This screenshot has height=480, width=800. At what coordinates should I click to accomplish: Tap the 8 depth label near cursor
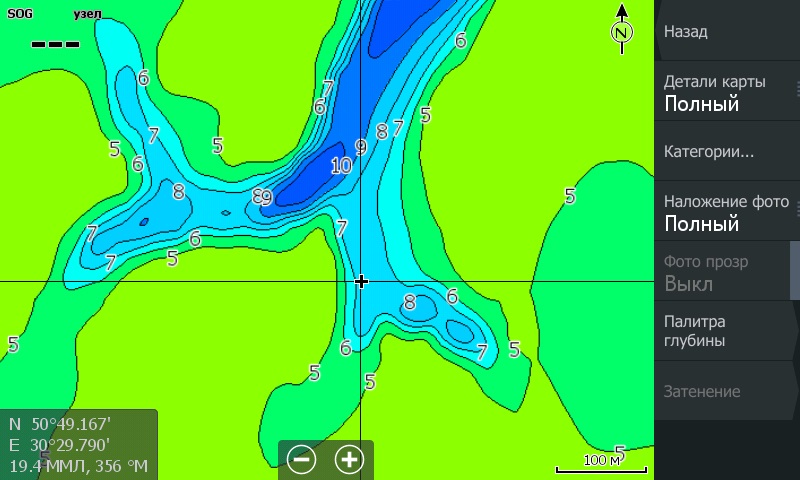pos(409,301)
